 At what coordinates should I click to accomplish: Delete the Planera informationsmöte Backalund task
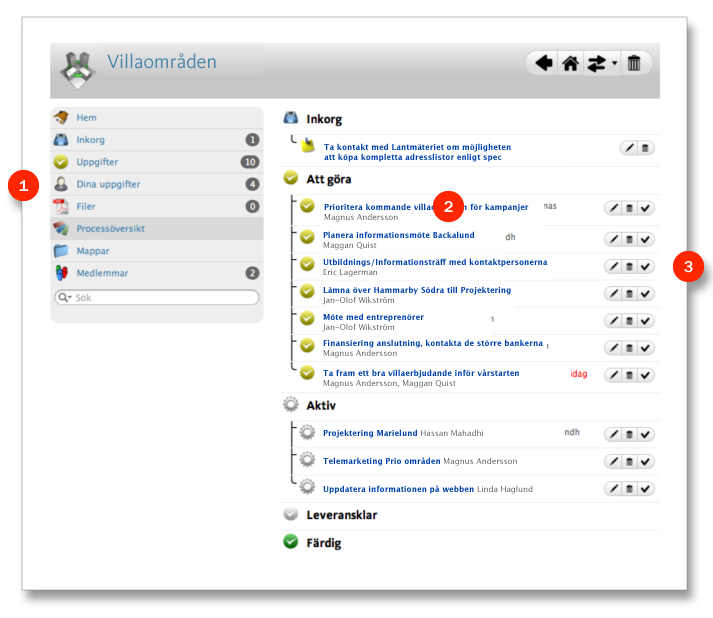click(629, 238)
